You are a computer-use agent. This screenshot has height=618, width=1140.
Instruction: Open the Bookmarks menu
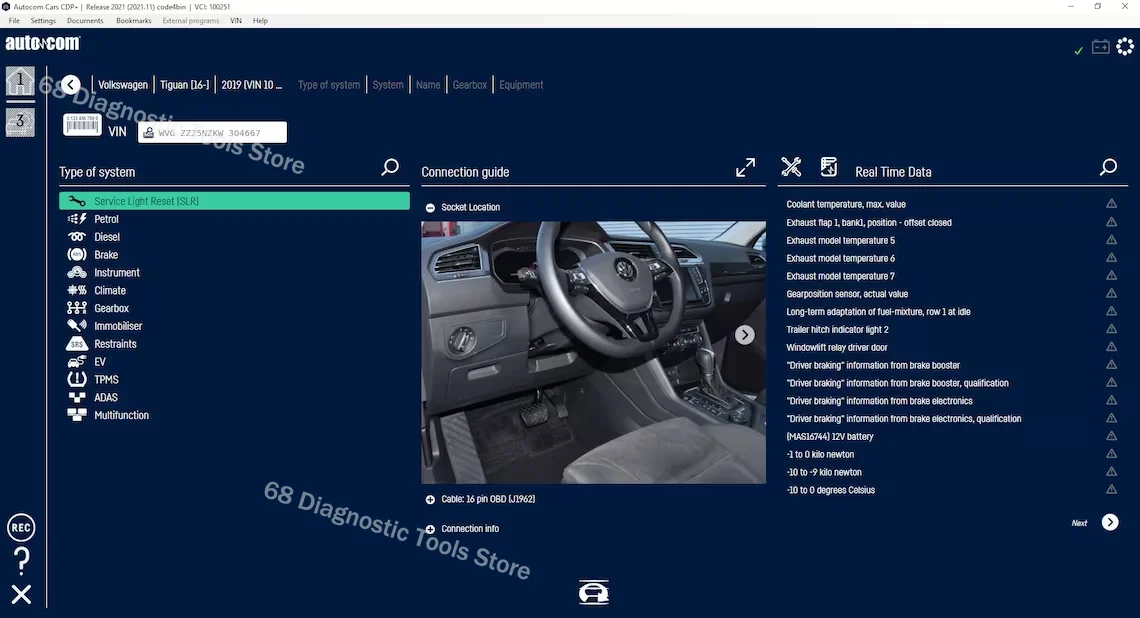click(134, 20)
